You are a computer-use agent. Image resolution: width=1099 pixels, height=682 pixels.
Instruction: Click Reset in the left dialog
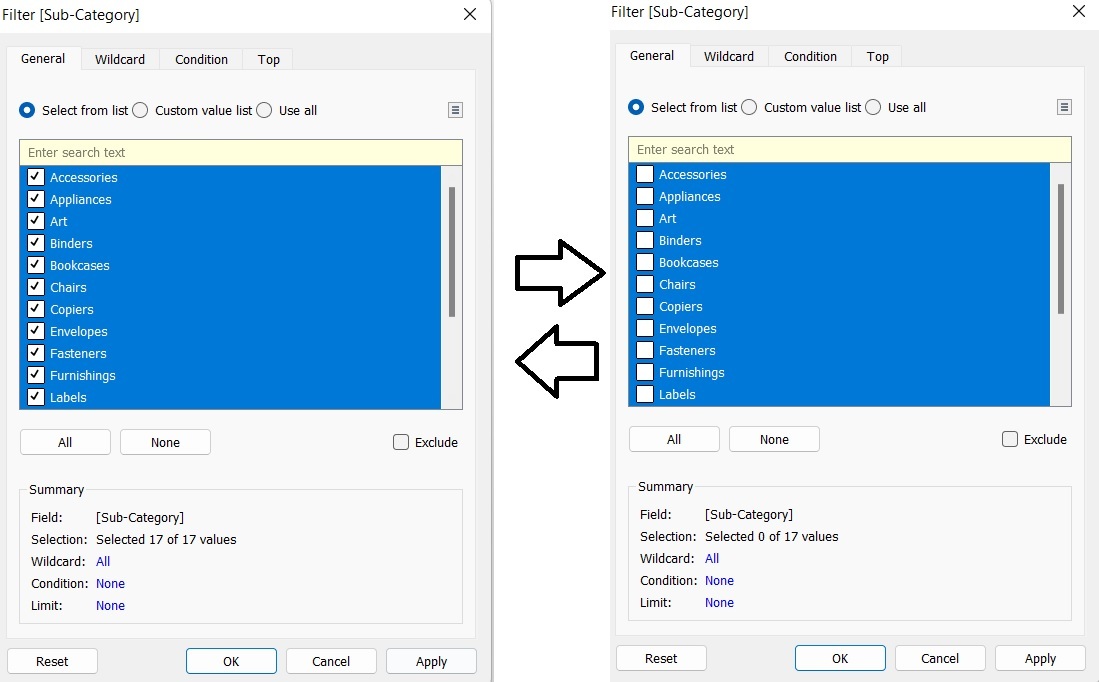[53, 661]
